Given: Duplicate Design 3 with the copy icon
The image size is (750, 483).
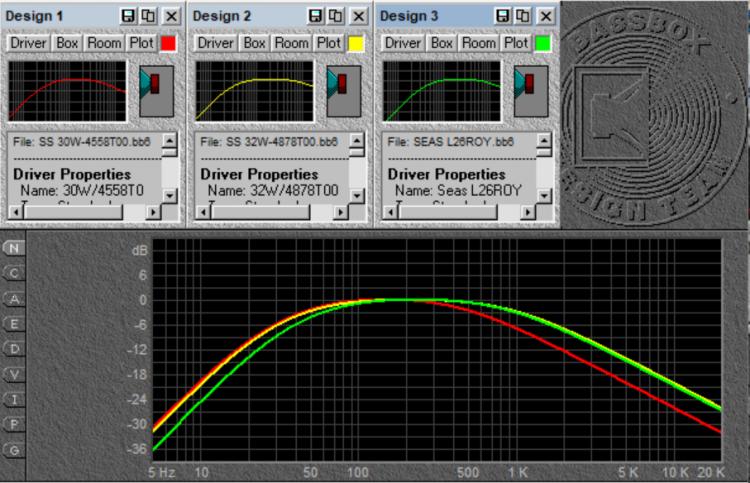Looking at the screenshot, I should coord(523,16).
